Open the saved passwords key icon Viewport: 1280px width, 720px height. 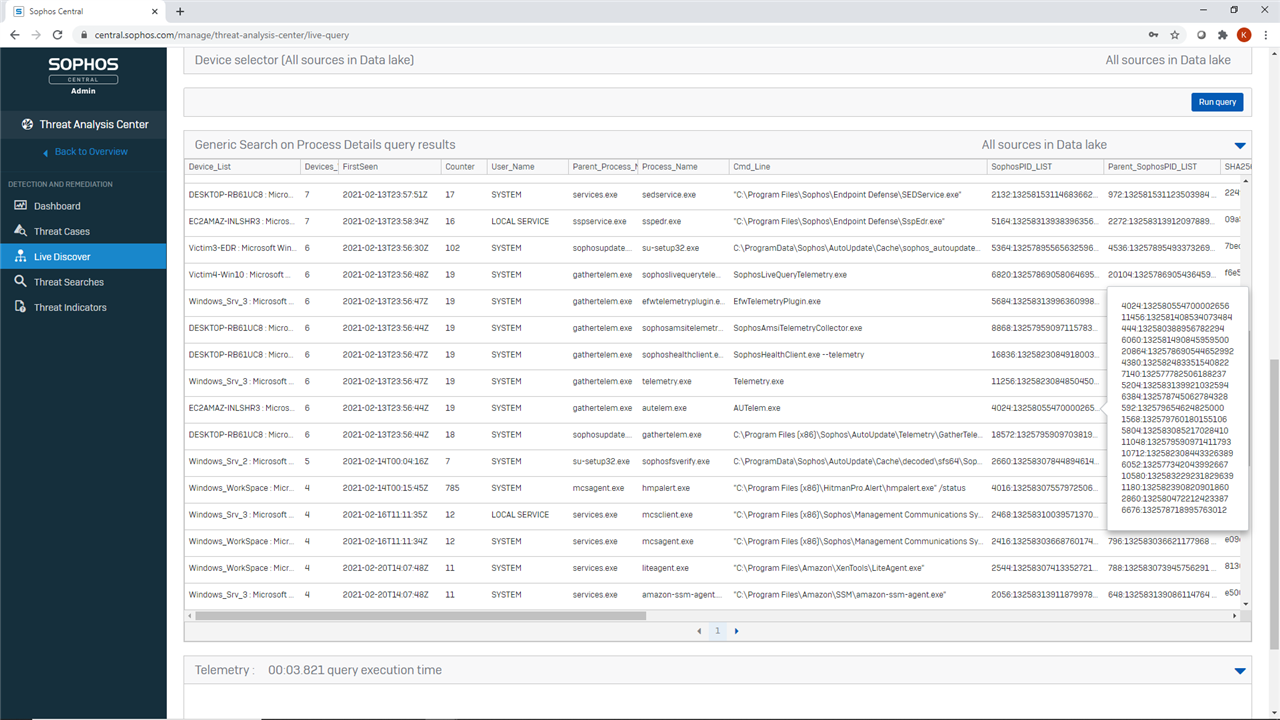coord(1154,34)
